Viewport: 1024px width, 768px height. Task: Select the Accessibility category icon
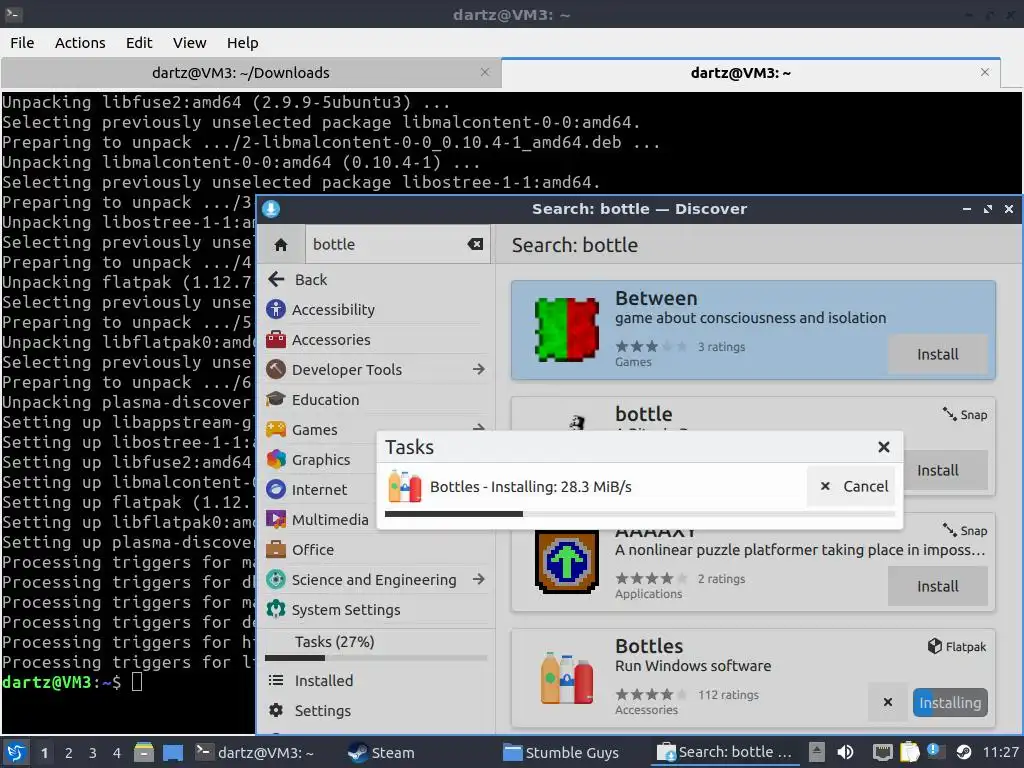[276, 309]
